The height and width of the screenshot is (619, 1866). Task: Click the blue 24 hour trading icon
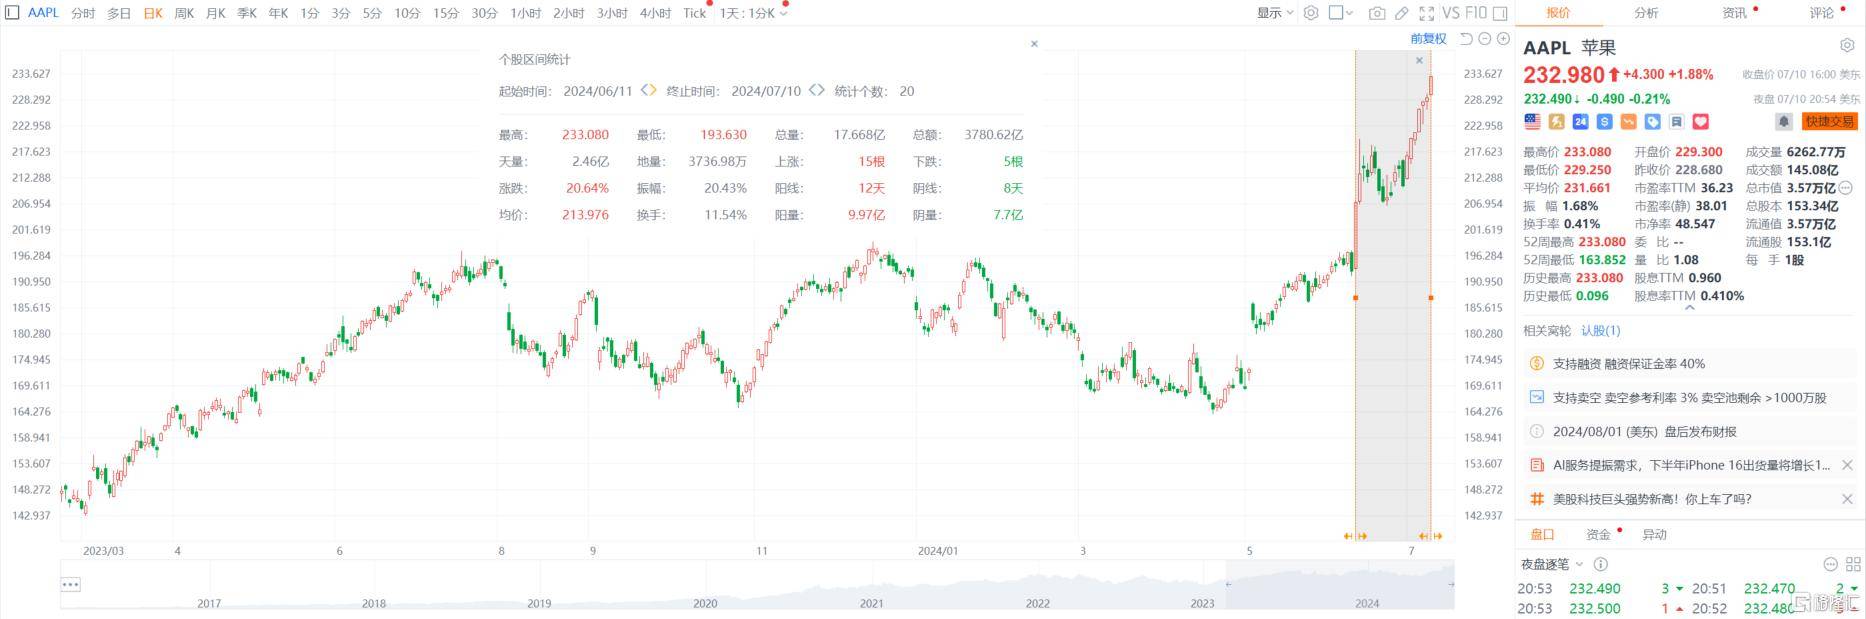pyautogui.click(x=1580, y=121)
